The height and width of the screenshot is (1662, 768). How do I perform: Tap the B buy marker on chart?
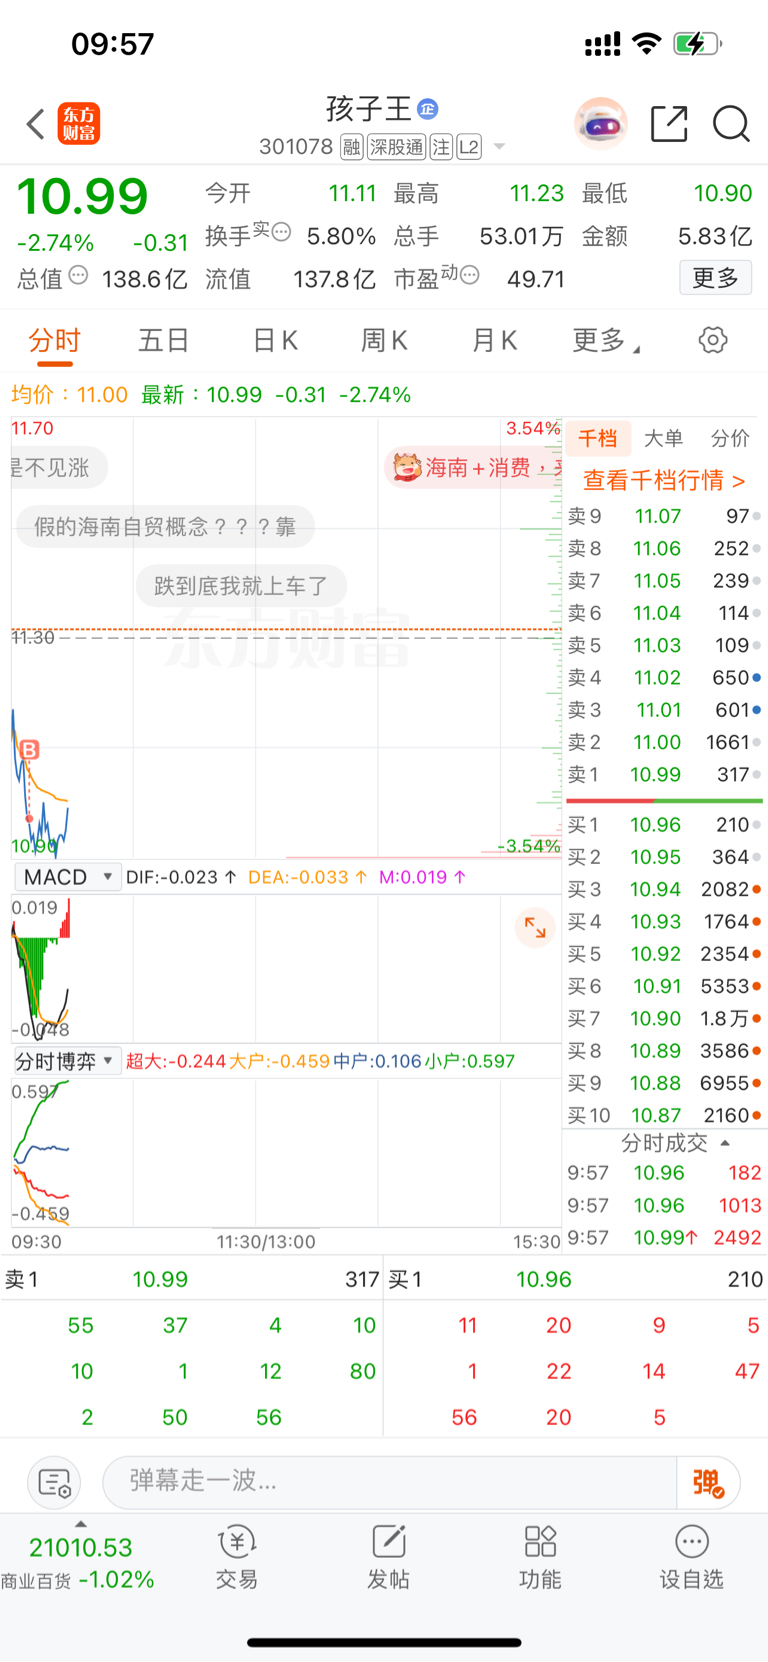pos(29,749)
